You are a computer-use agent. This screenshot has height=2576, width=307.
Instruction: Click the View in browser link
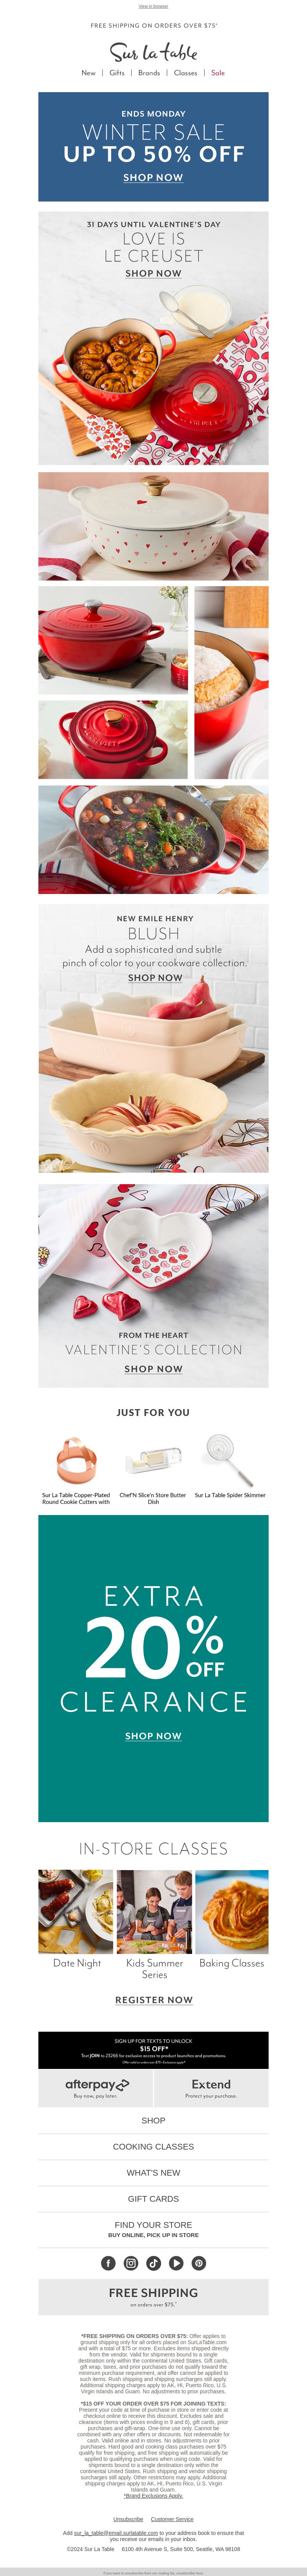click(153, 7)
